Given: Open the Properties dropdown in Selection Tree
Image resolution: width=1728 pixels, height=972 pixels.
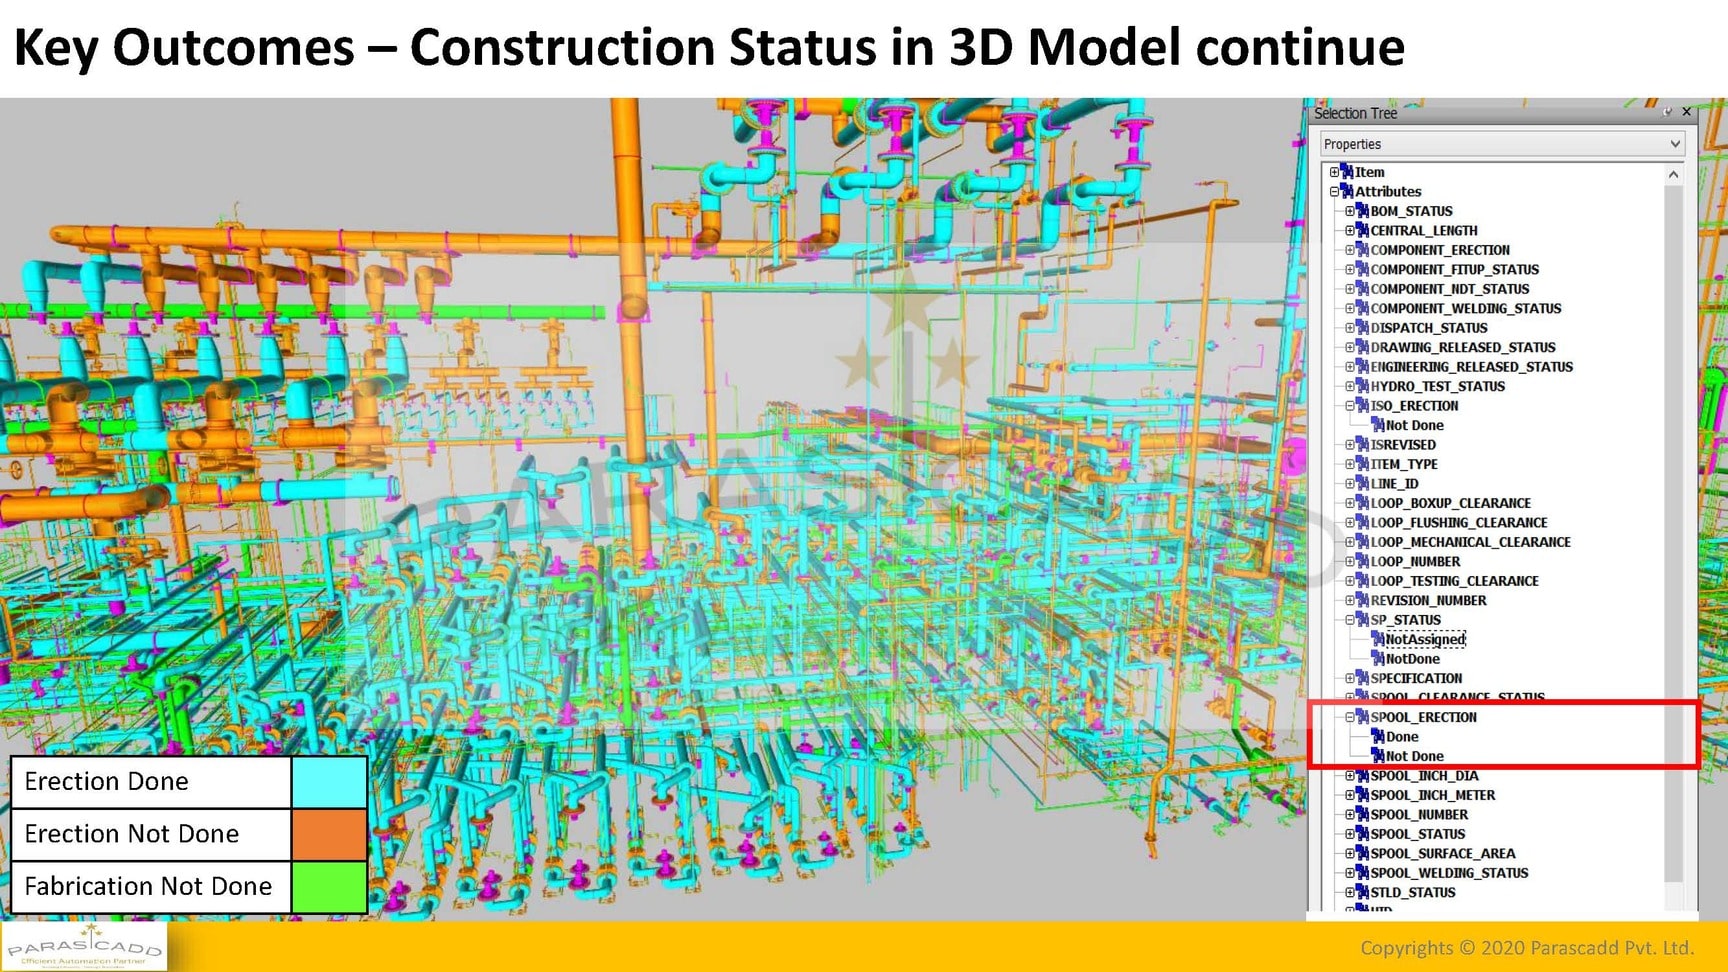Looking at the screenshot, I should click(1674, 144).
